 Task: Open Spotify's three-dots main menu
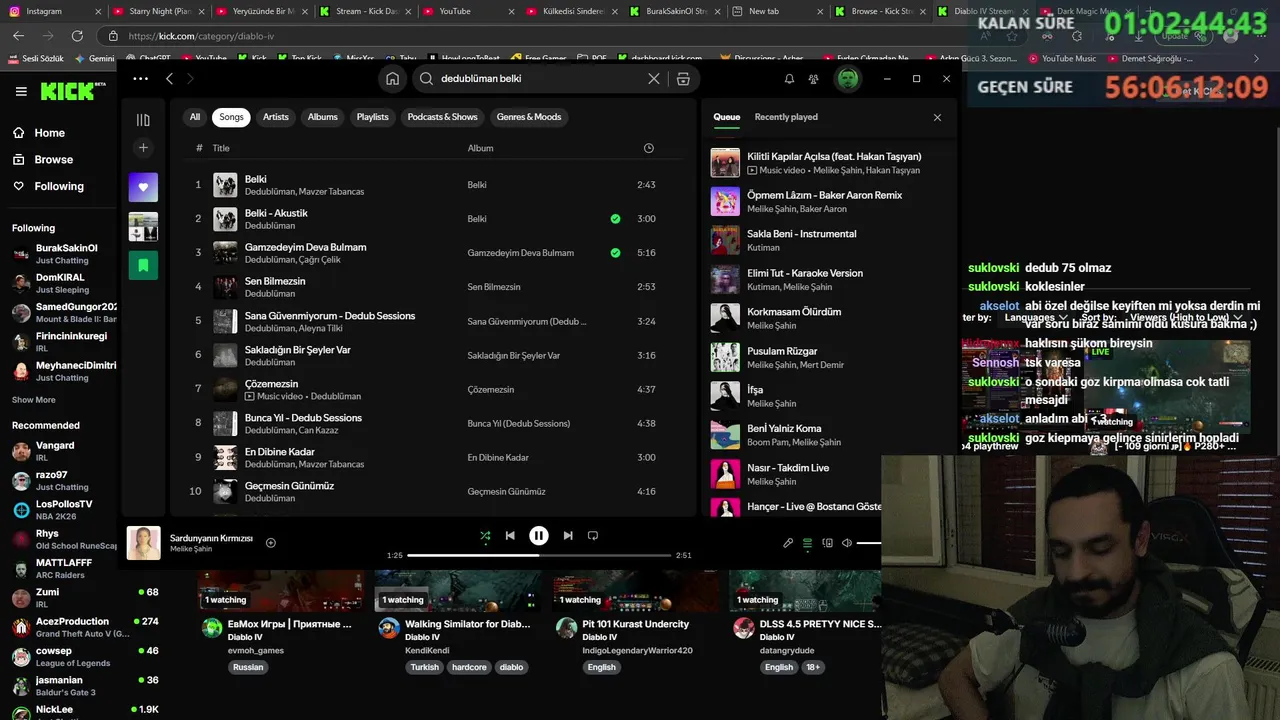click(140, 79)
